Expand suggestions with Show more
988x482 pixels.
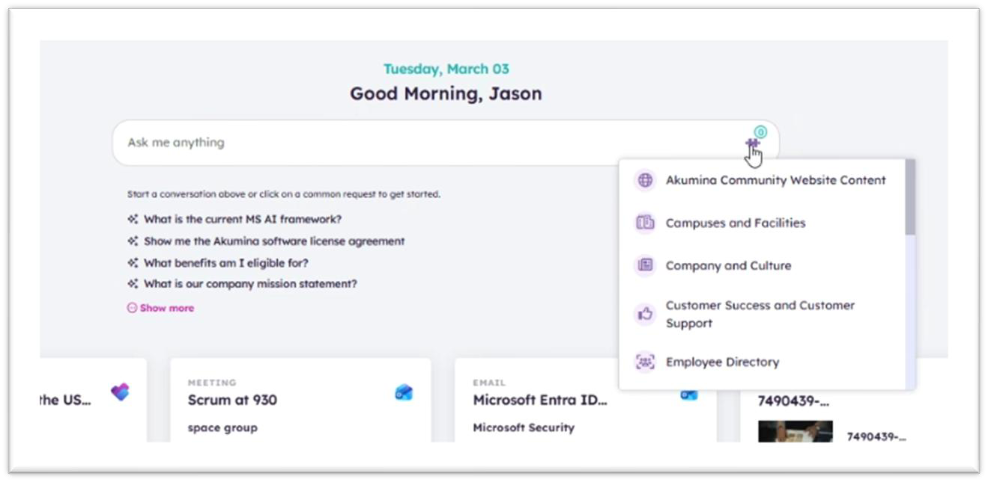(x=166, y=308)
